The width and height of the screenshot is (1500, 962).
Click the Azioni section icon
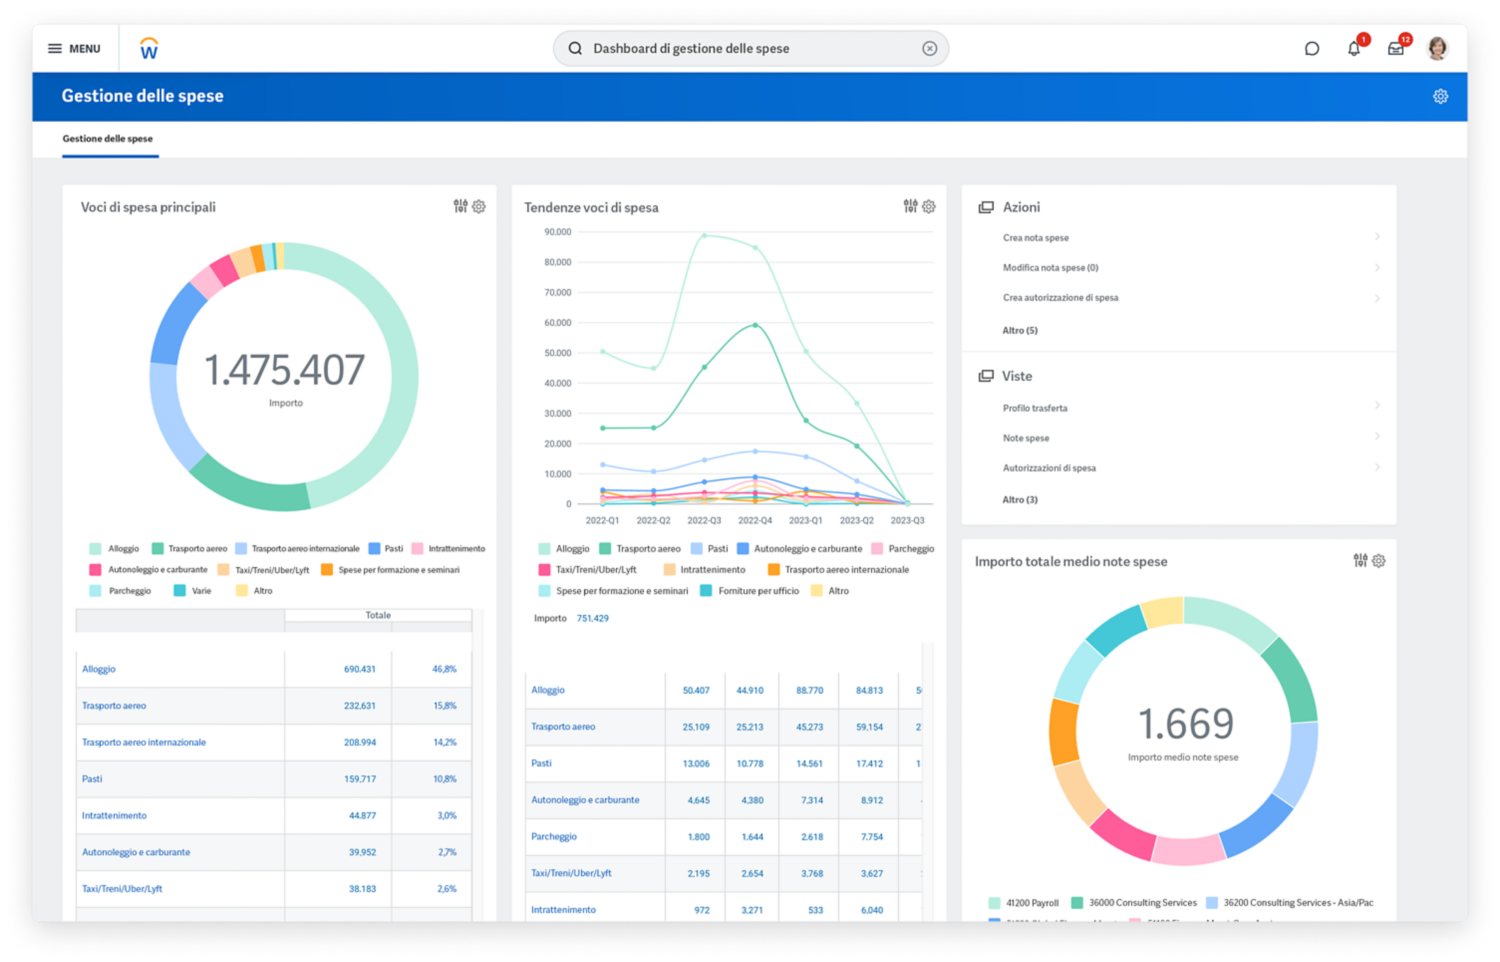986,207
